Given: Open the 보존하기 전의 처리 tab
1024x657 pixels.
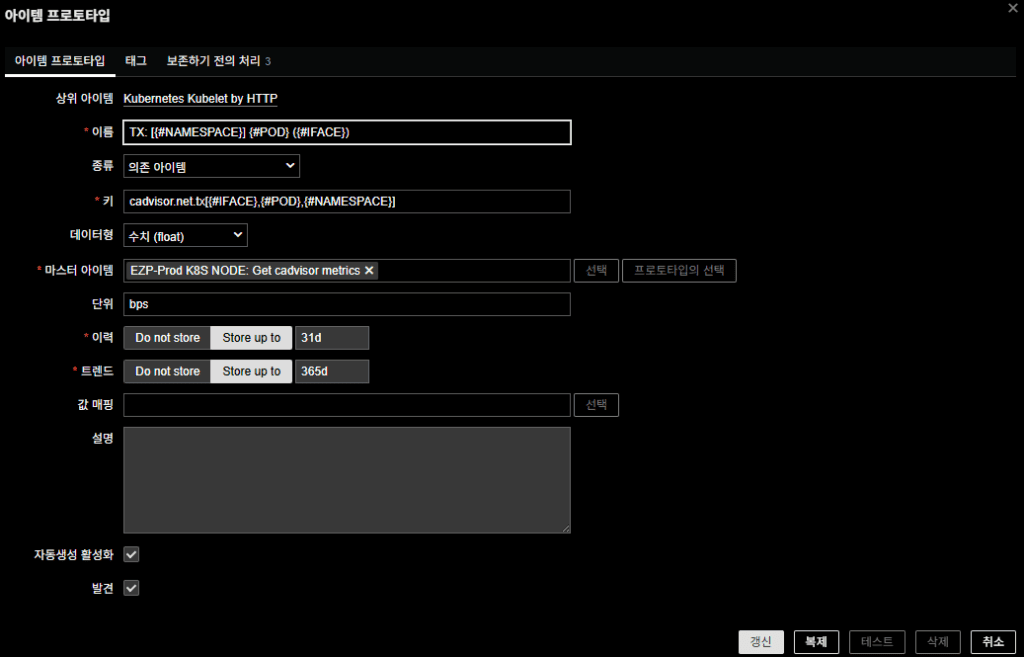Looking at the screenshot, I should point(218,61).
